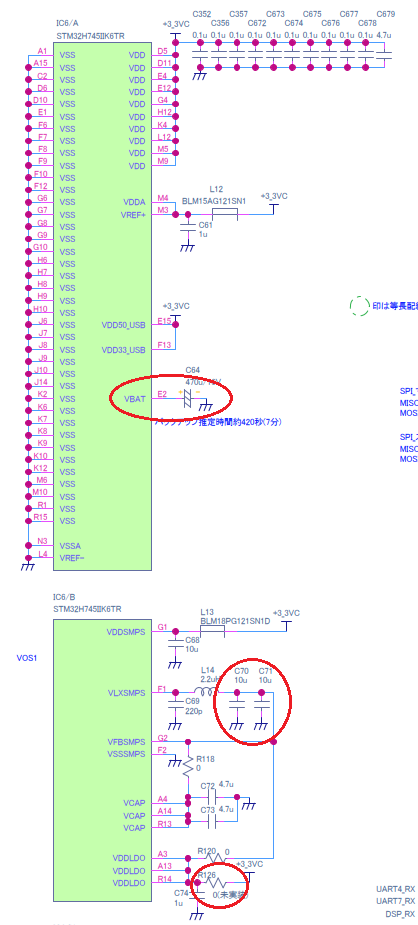Click the green dashed circle legend marker

coord(359,306)
